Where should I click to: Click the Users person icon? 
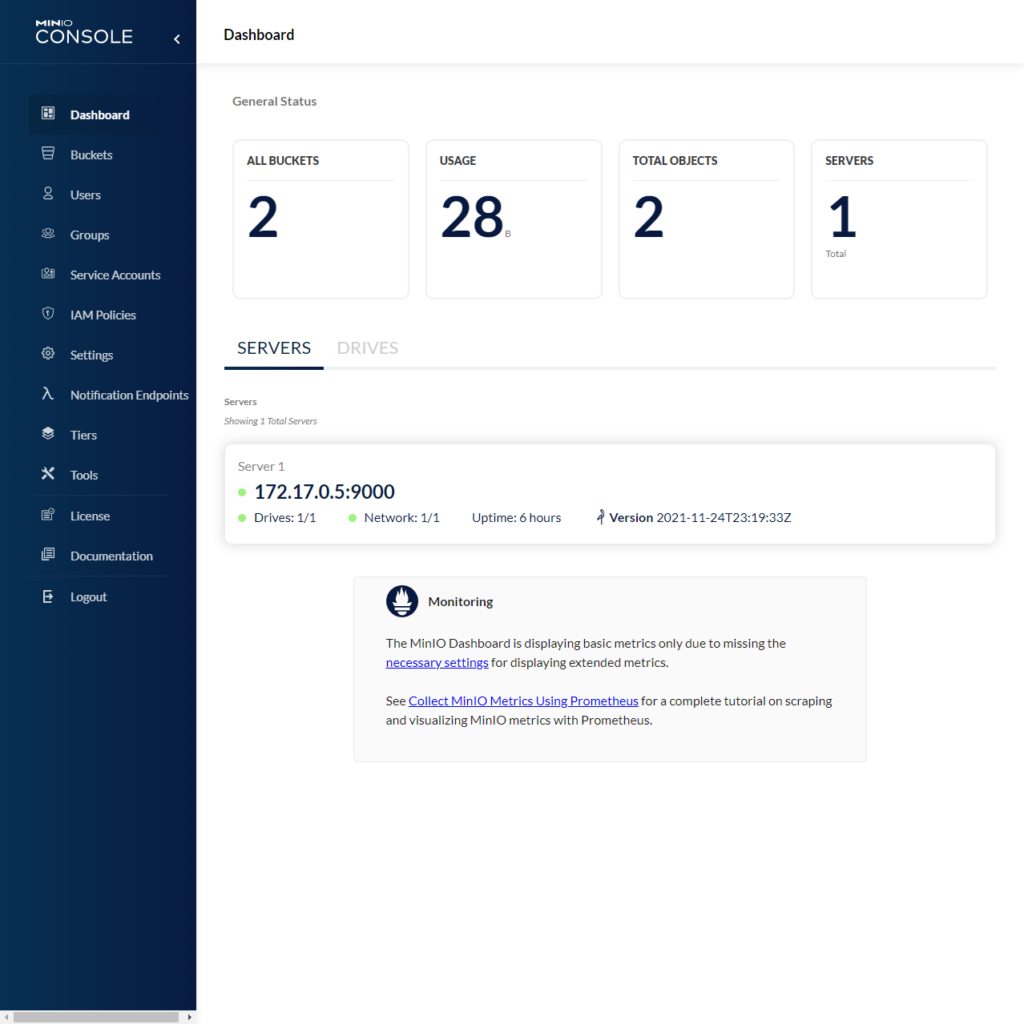coord(48,194)
